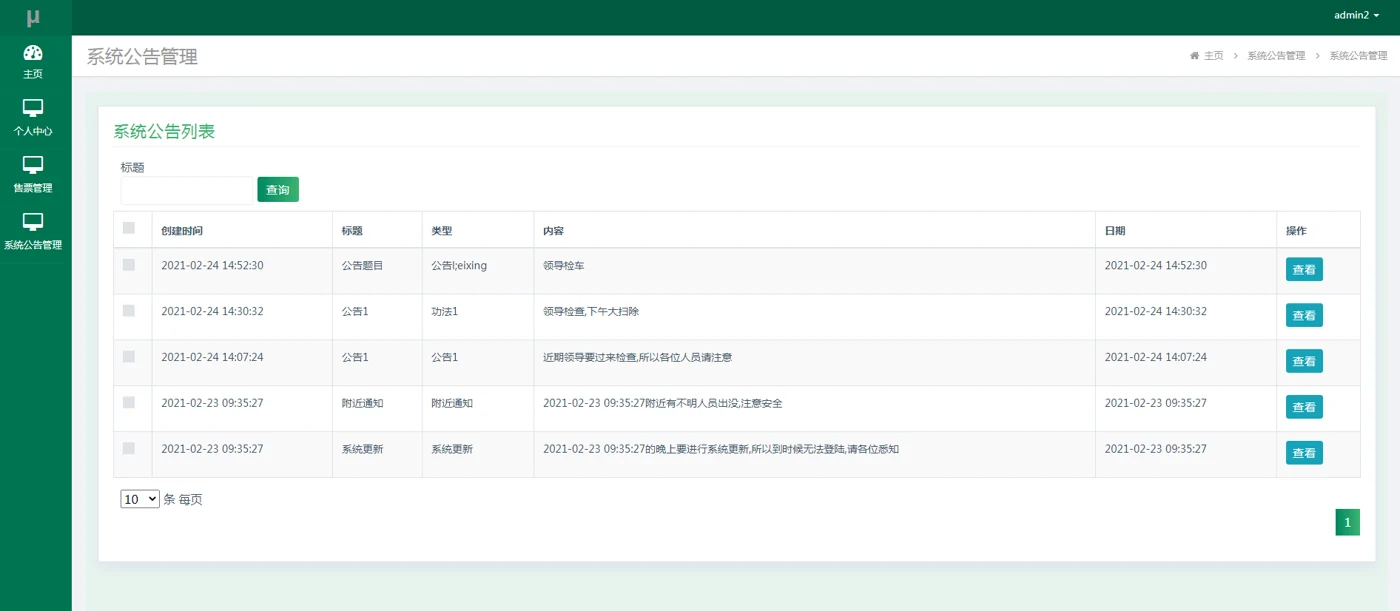The image size is (1400, 611).
Task: Click the 系统公告列表 panel heading
Action: (164, 131)
